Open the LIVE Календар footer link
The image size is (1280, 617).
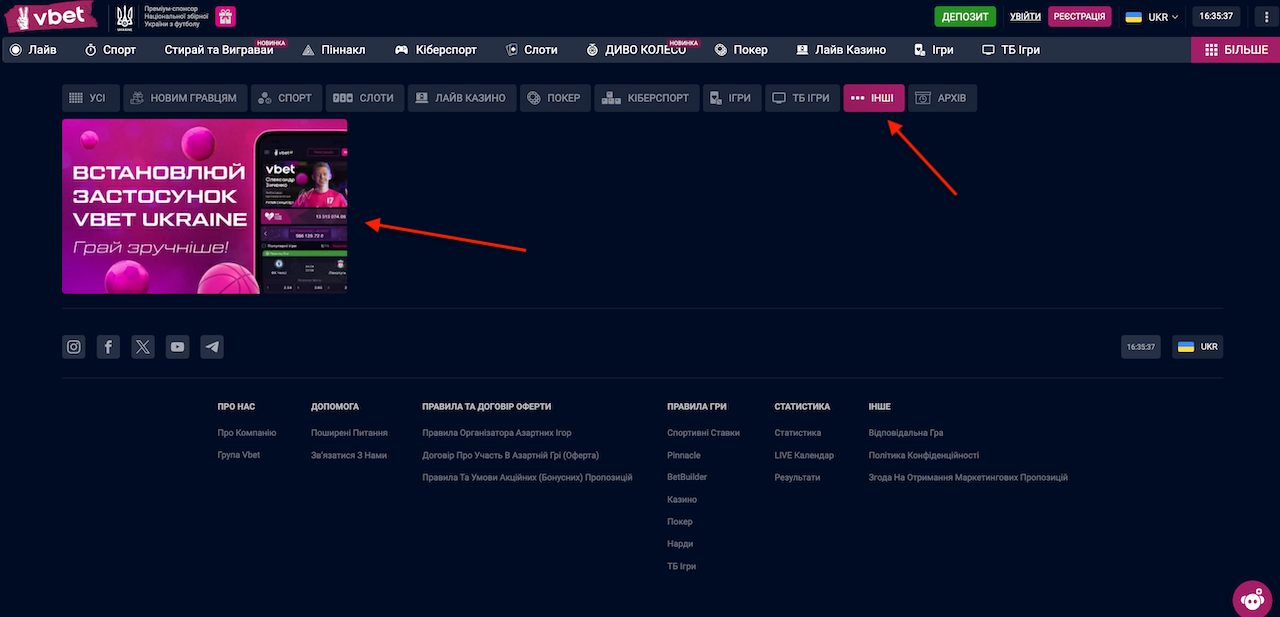pyautogui.click(x=804, y=455)
